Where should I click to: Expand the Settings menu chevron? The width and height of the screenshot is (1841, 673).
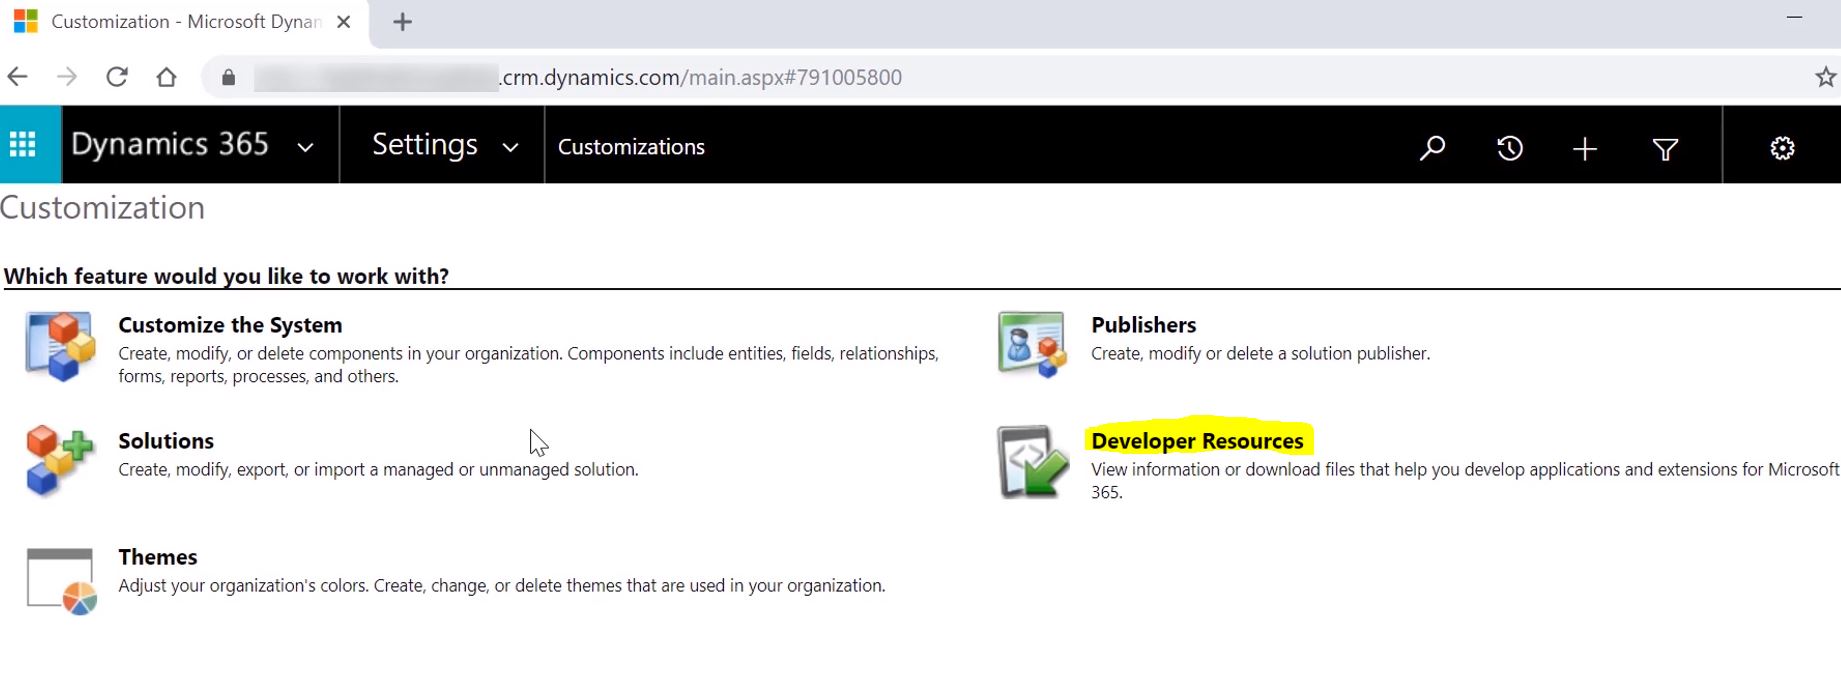click(x=510, y=147)
